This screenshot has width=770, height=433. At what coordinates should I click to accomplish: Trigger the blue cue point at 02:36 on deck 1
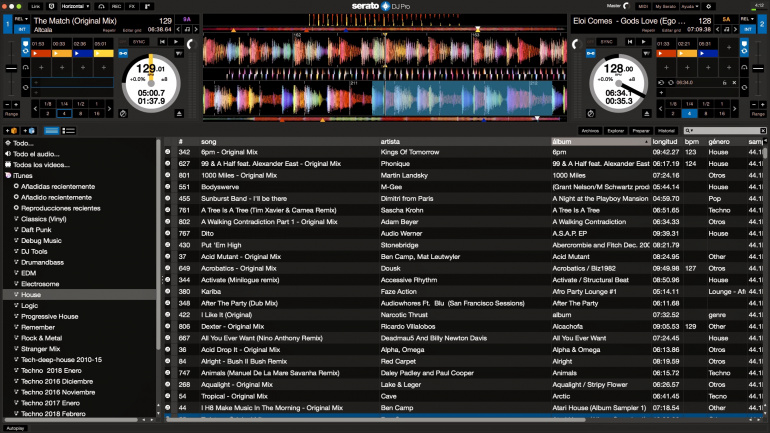[82, 54]
